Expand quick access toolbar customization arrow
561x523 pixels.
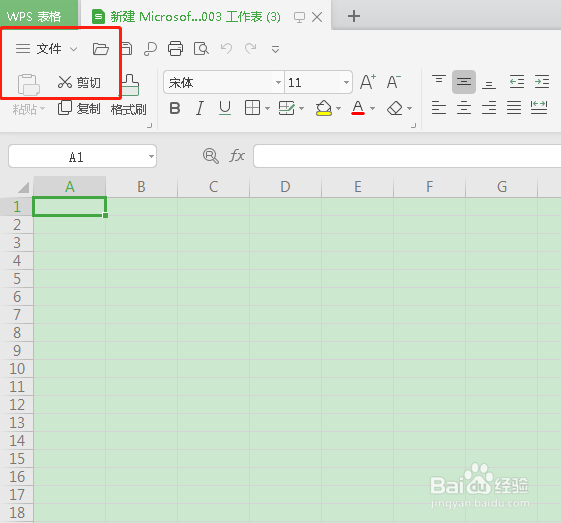click(275, 49)
